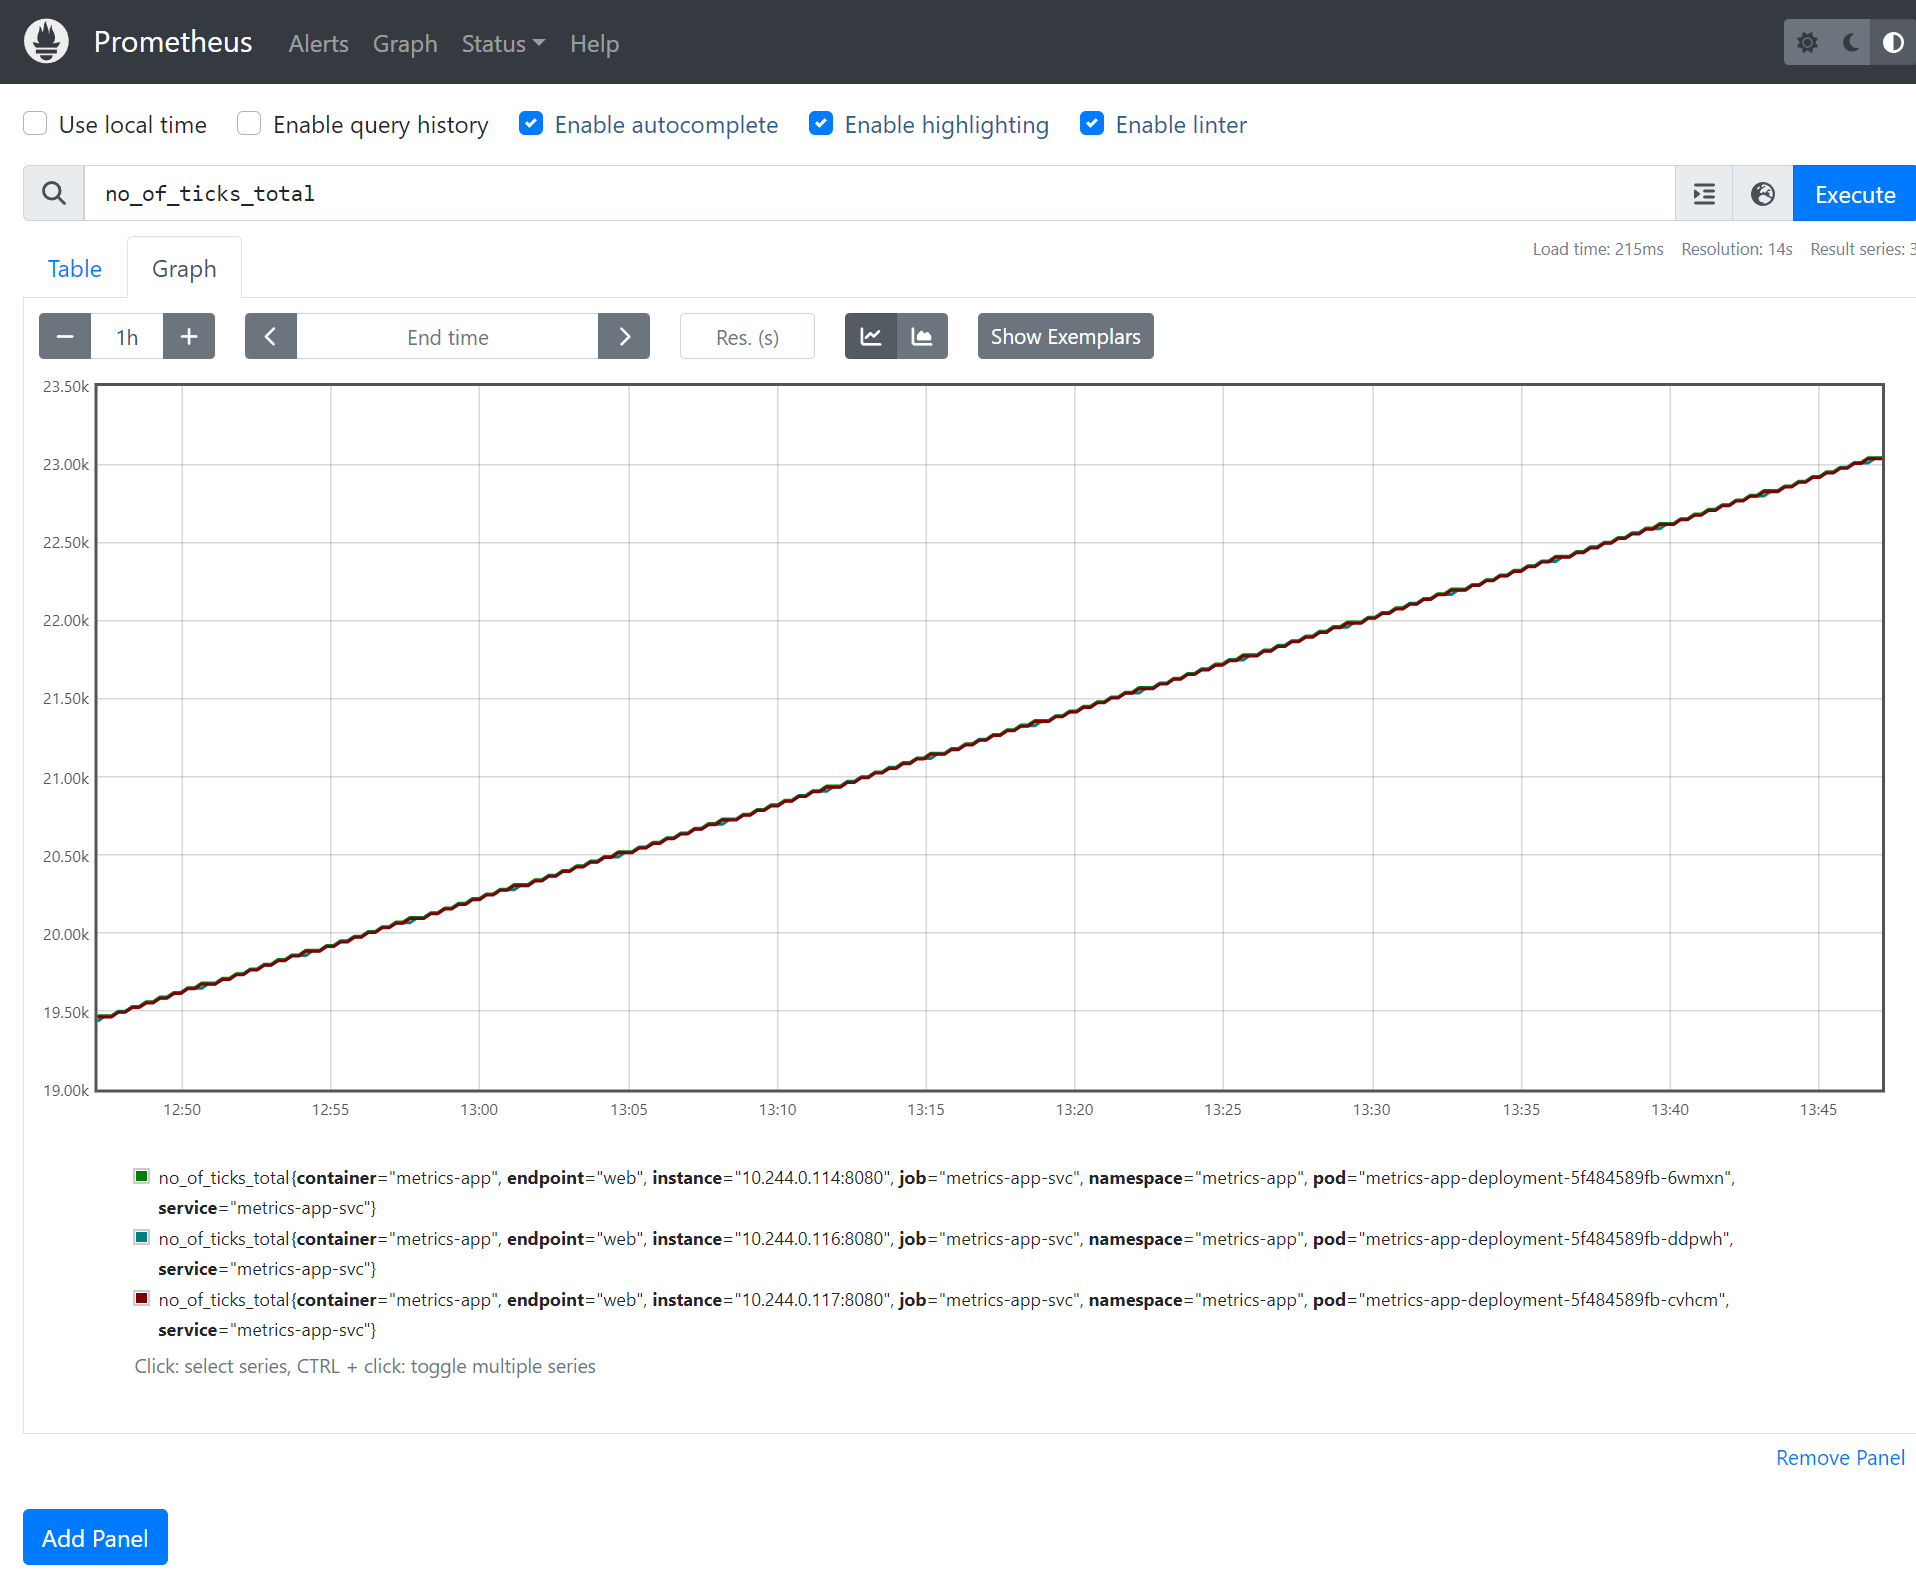Select light theme sun icon

point(1808,42)
